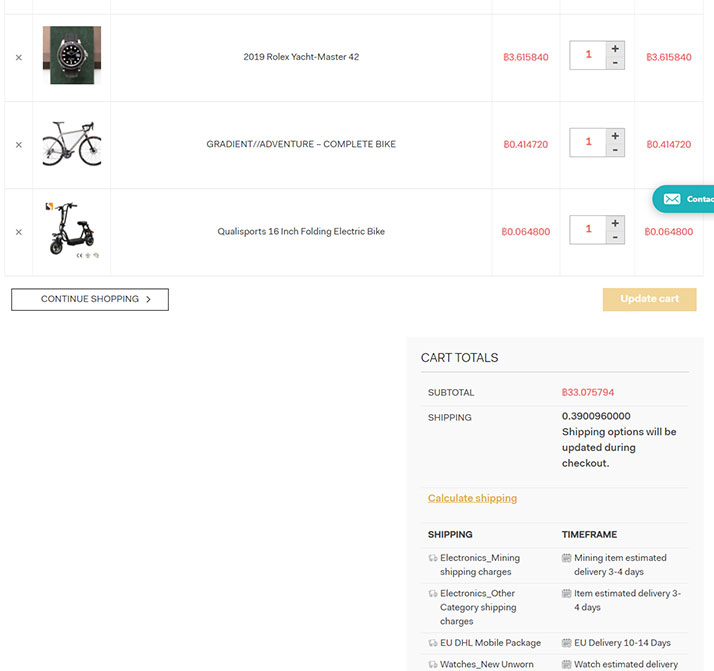Open GRADIENT//ADVENTURE – COMPLETE BIKE link
Image resolution: width=714 pixels, height=671 pixels.
click(x=301, y=144)
